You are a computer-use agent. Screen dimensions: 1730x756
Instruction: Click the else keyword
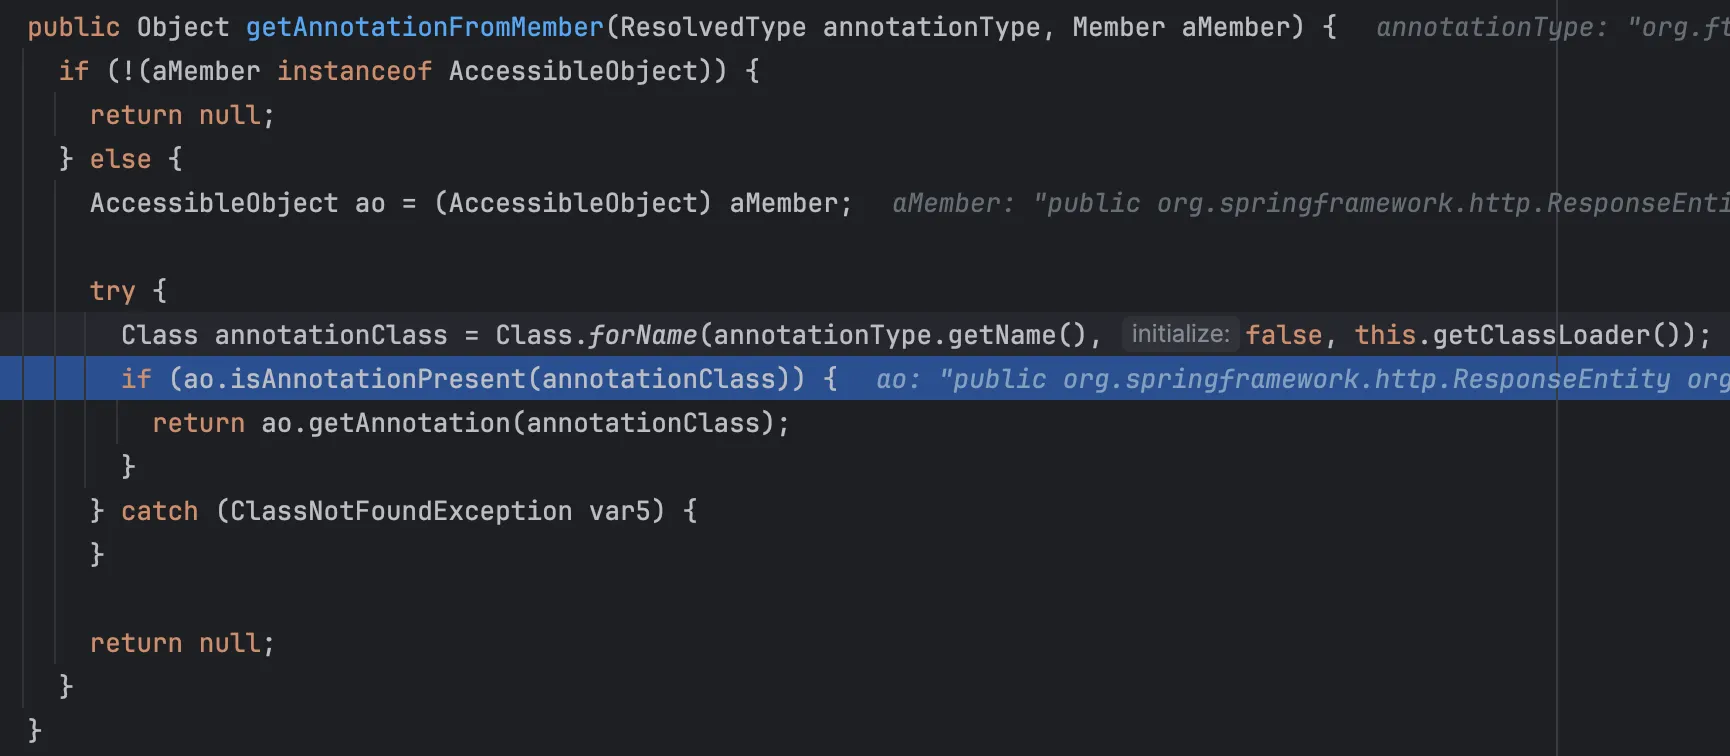tap(120, 159)
